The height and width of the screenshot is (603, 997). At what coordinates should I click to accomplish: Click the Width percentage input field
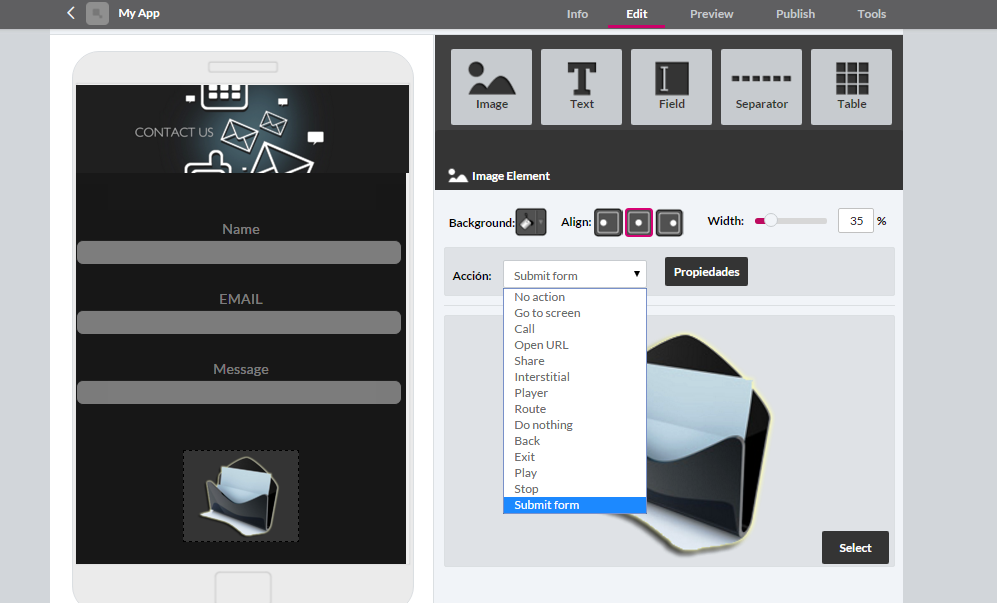click(x=856, y=221)
